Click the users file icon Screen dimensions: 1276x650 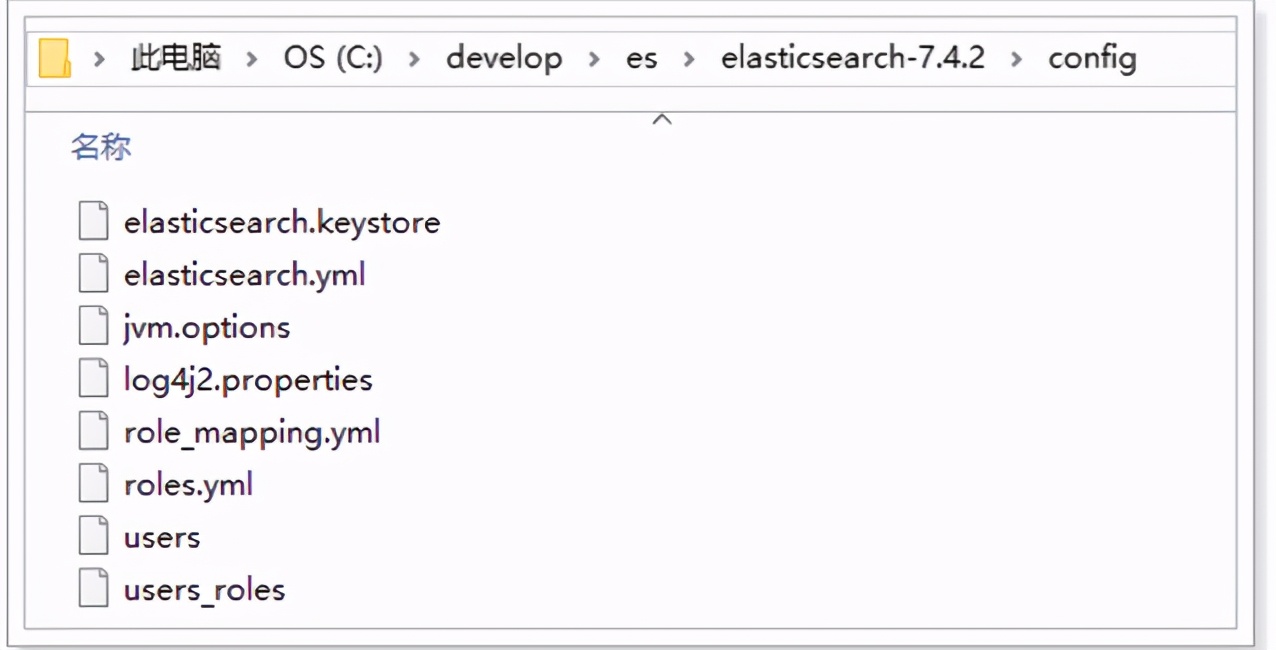(x=93, y=537)
